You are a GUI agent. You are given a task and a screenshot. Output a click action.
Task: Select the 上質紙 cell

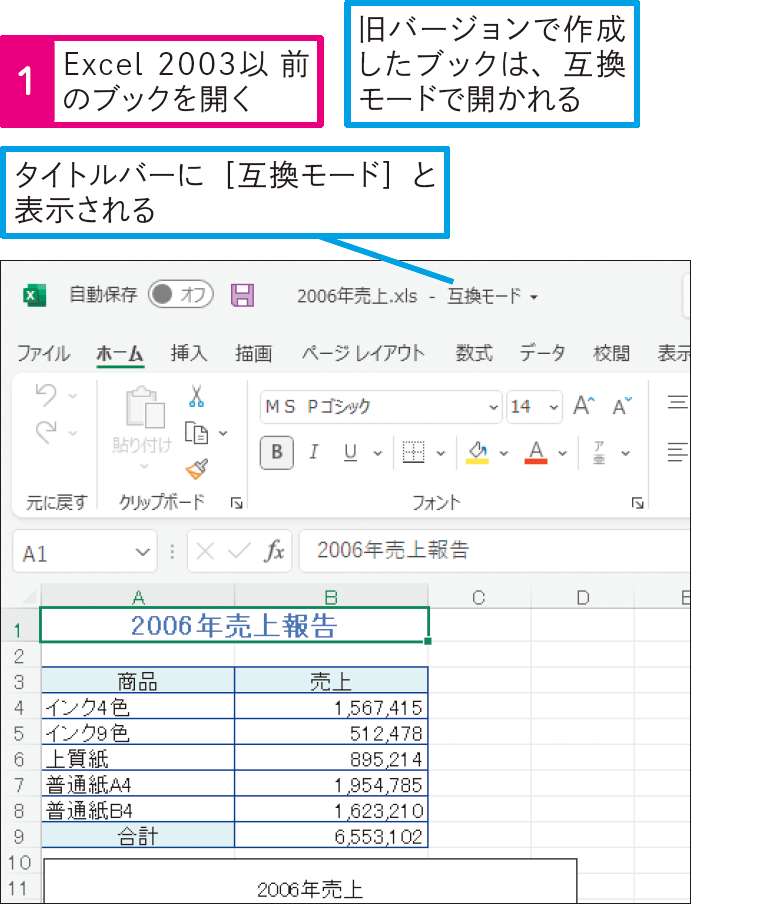pos(138,758)
